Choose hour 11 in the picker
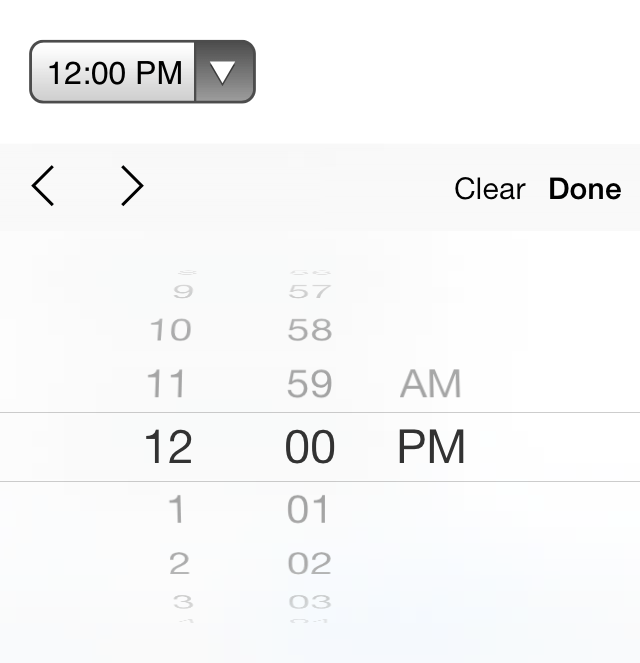Viewport: 640px width, 663px height. [x=166, y=384]
